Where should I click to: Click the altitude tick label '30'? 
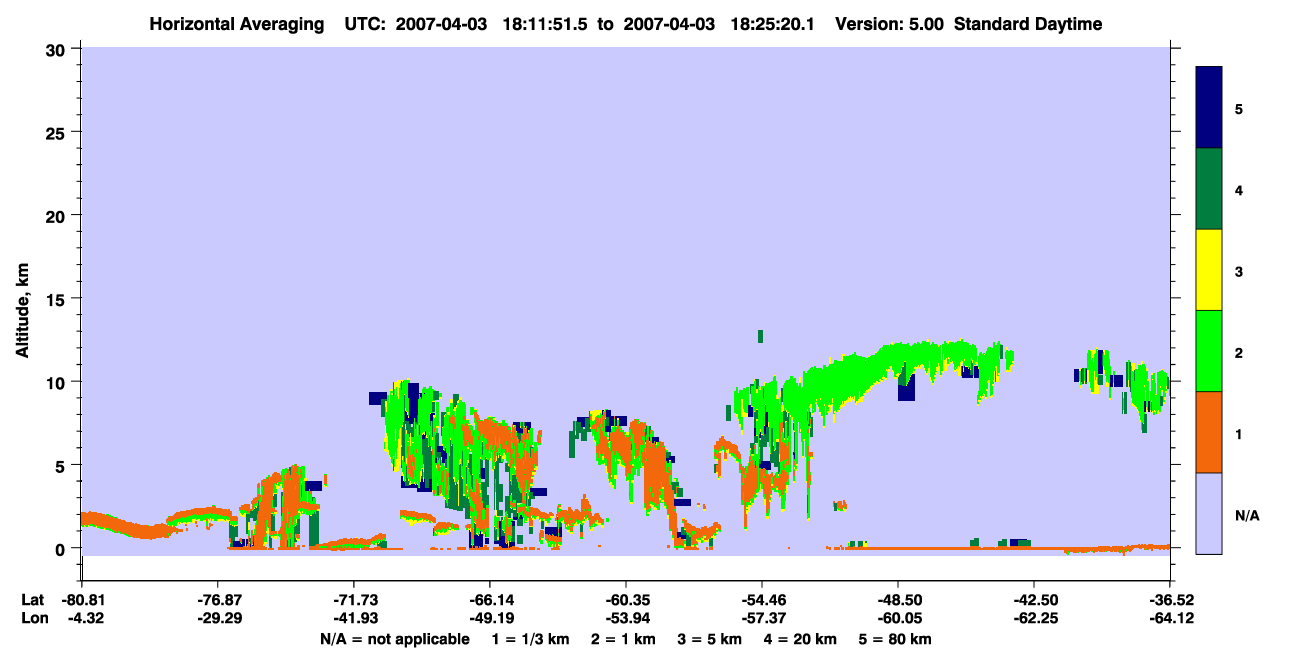click(57, 49)
